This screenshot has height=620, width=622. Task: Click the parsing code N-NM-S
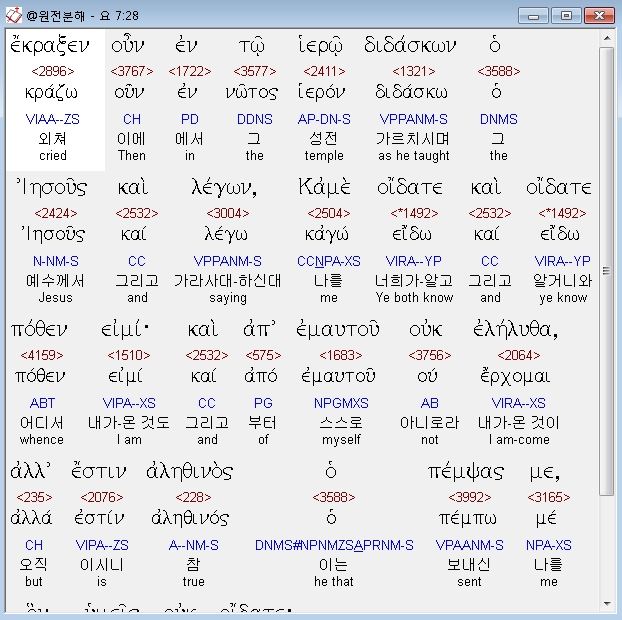[56, 261]
